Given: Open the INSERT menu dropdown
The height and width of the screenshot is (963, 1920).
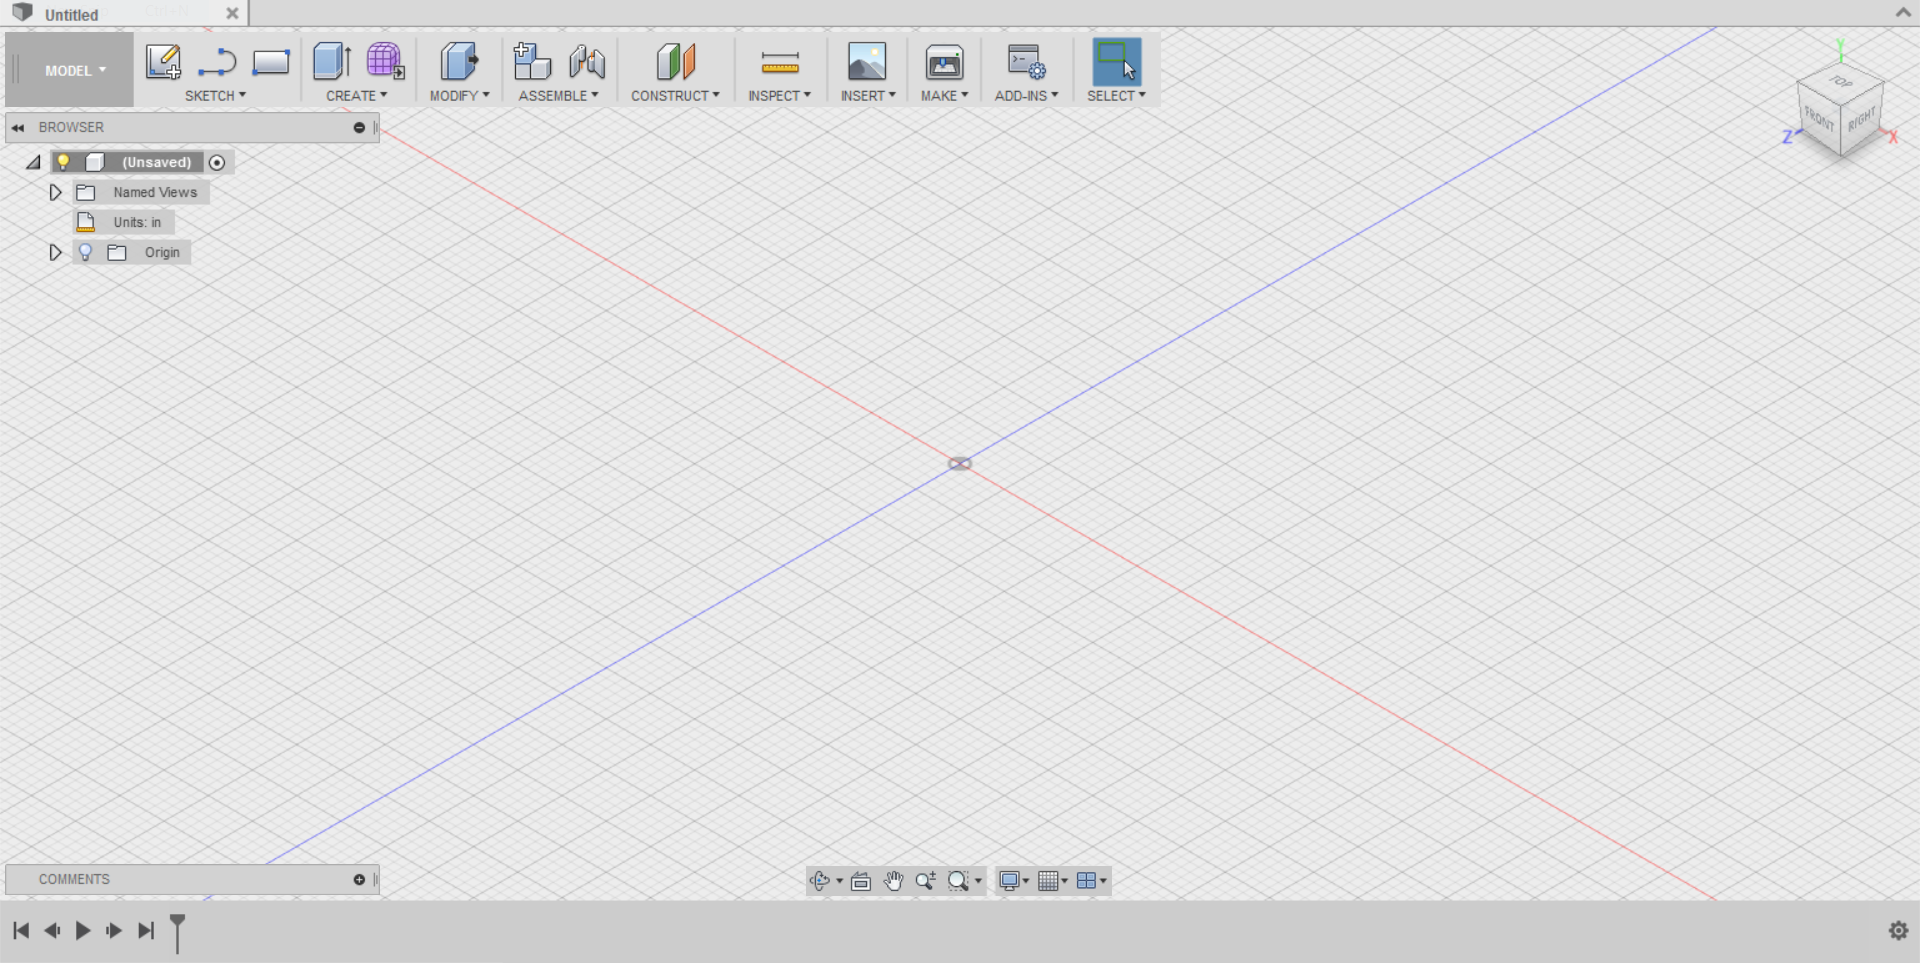Looking at the screenshot, I should 868,96.
